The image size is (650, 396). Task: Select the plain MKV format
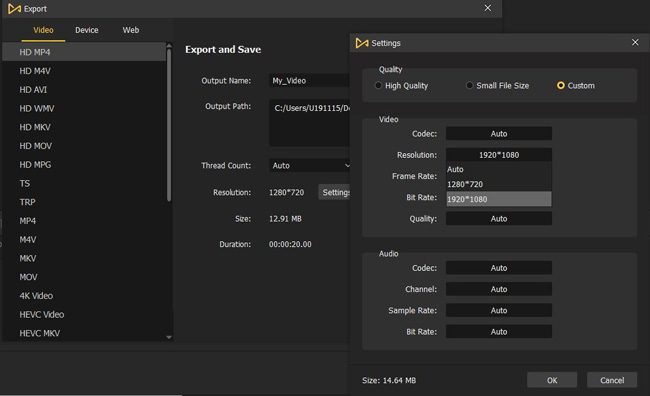coord(84,258)
